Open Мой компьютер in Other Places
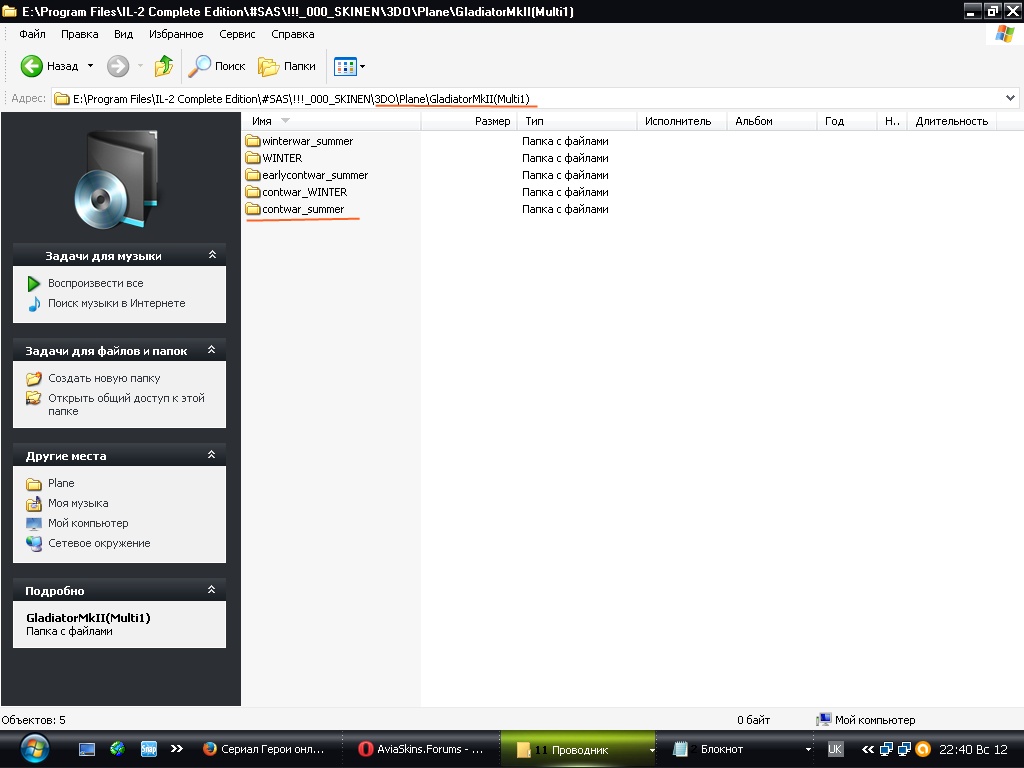 click(88, 523)
